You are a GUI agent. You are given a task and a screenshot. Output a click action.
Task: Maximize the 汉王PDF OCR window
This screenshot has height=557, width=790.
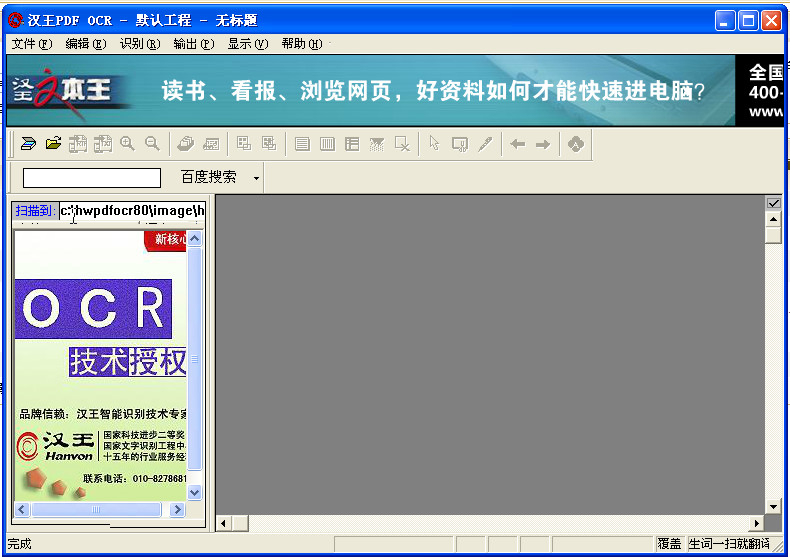pos(748,21)
